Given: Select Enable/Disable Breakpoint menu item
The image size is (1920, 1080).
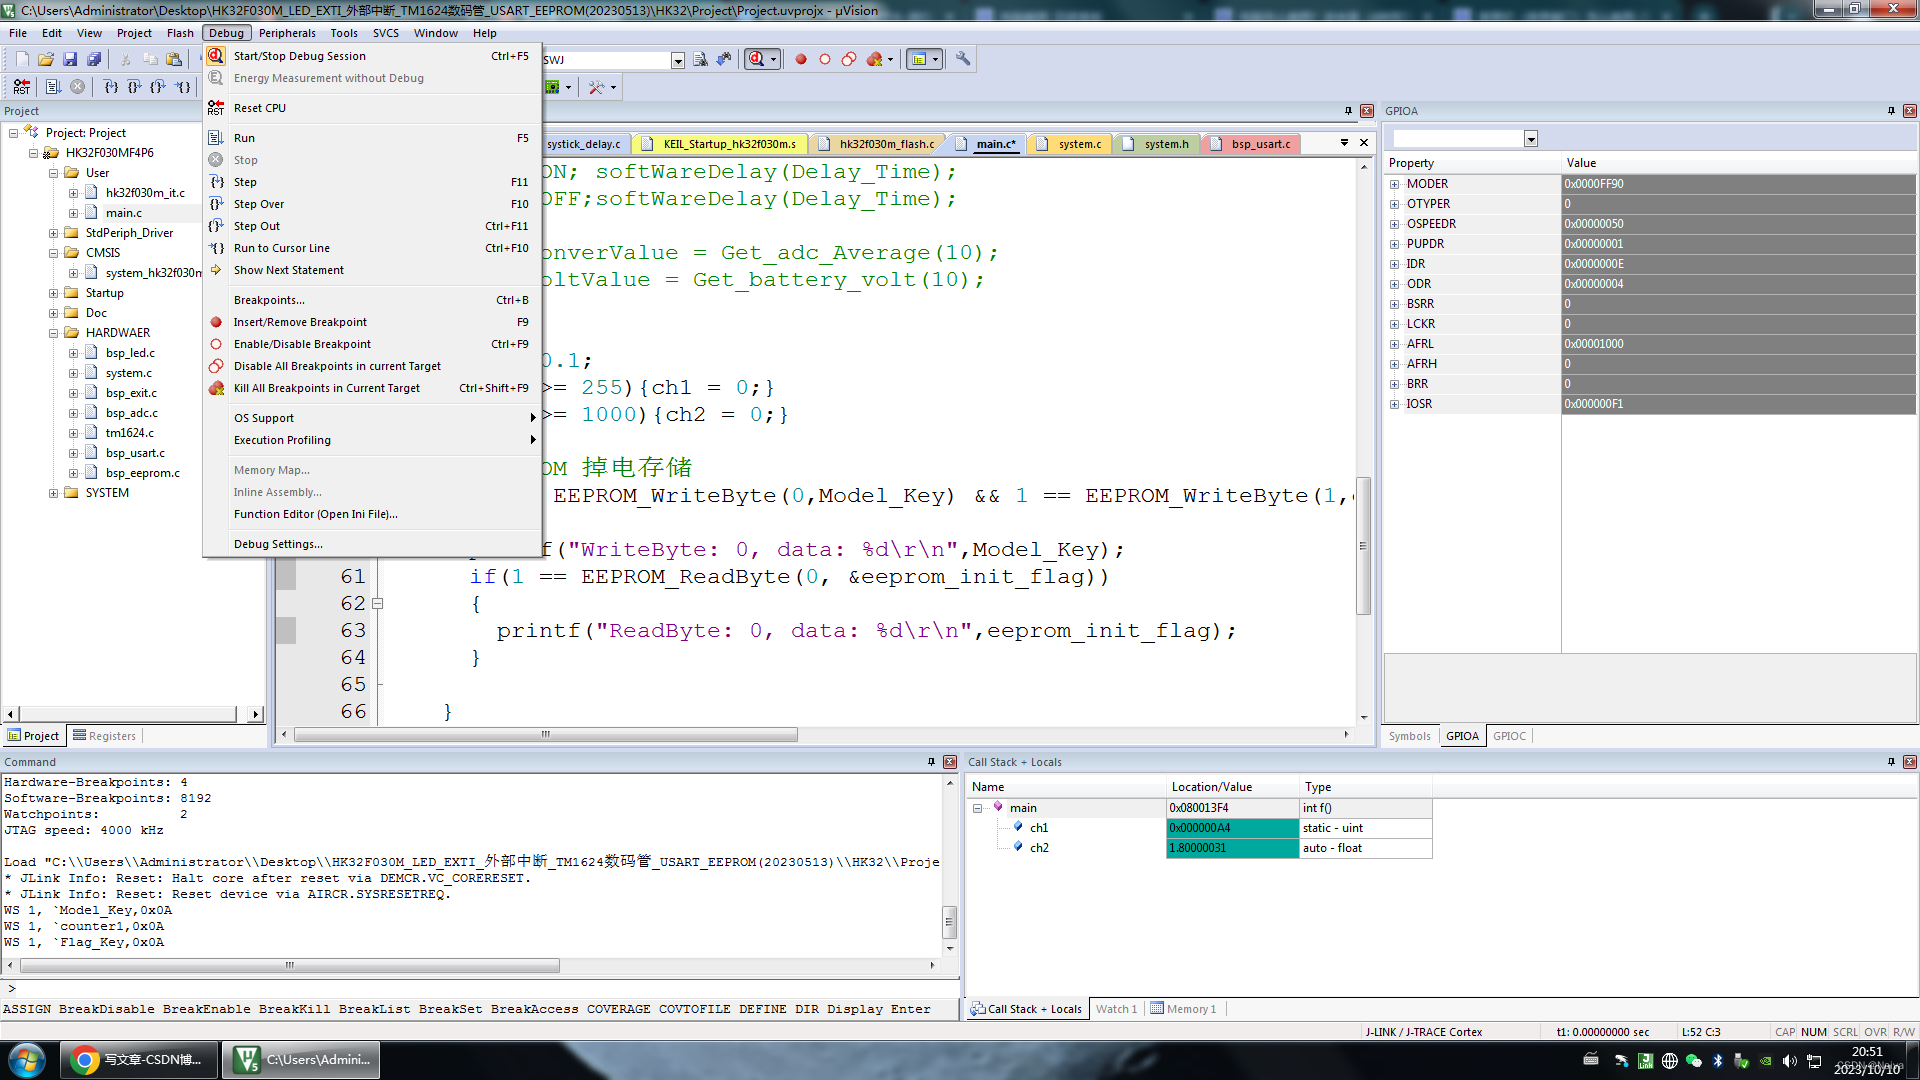Looking at the screenshot, I should [x=302, y=343].
